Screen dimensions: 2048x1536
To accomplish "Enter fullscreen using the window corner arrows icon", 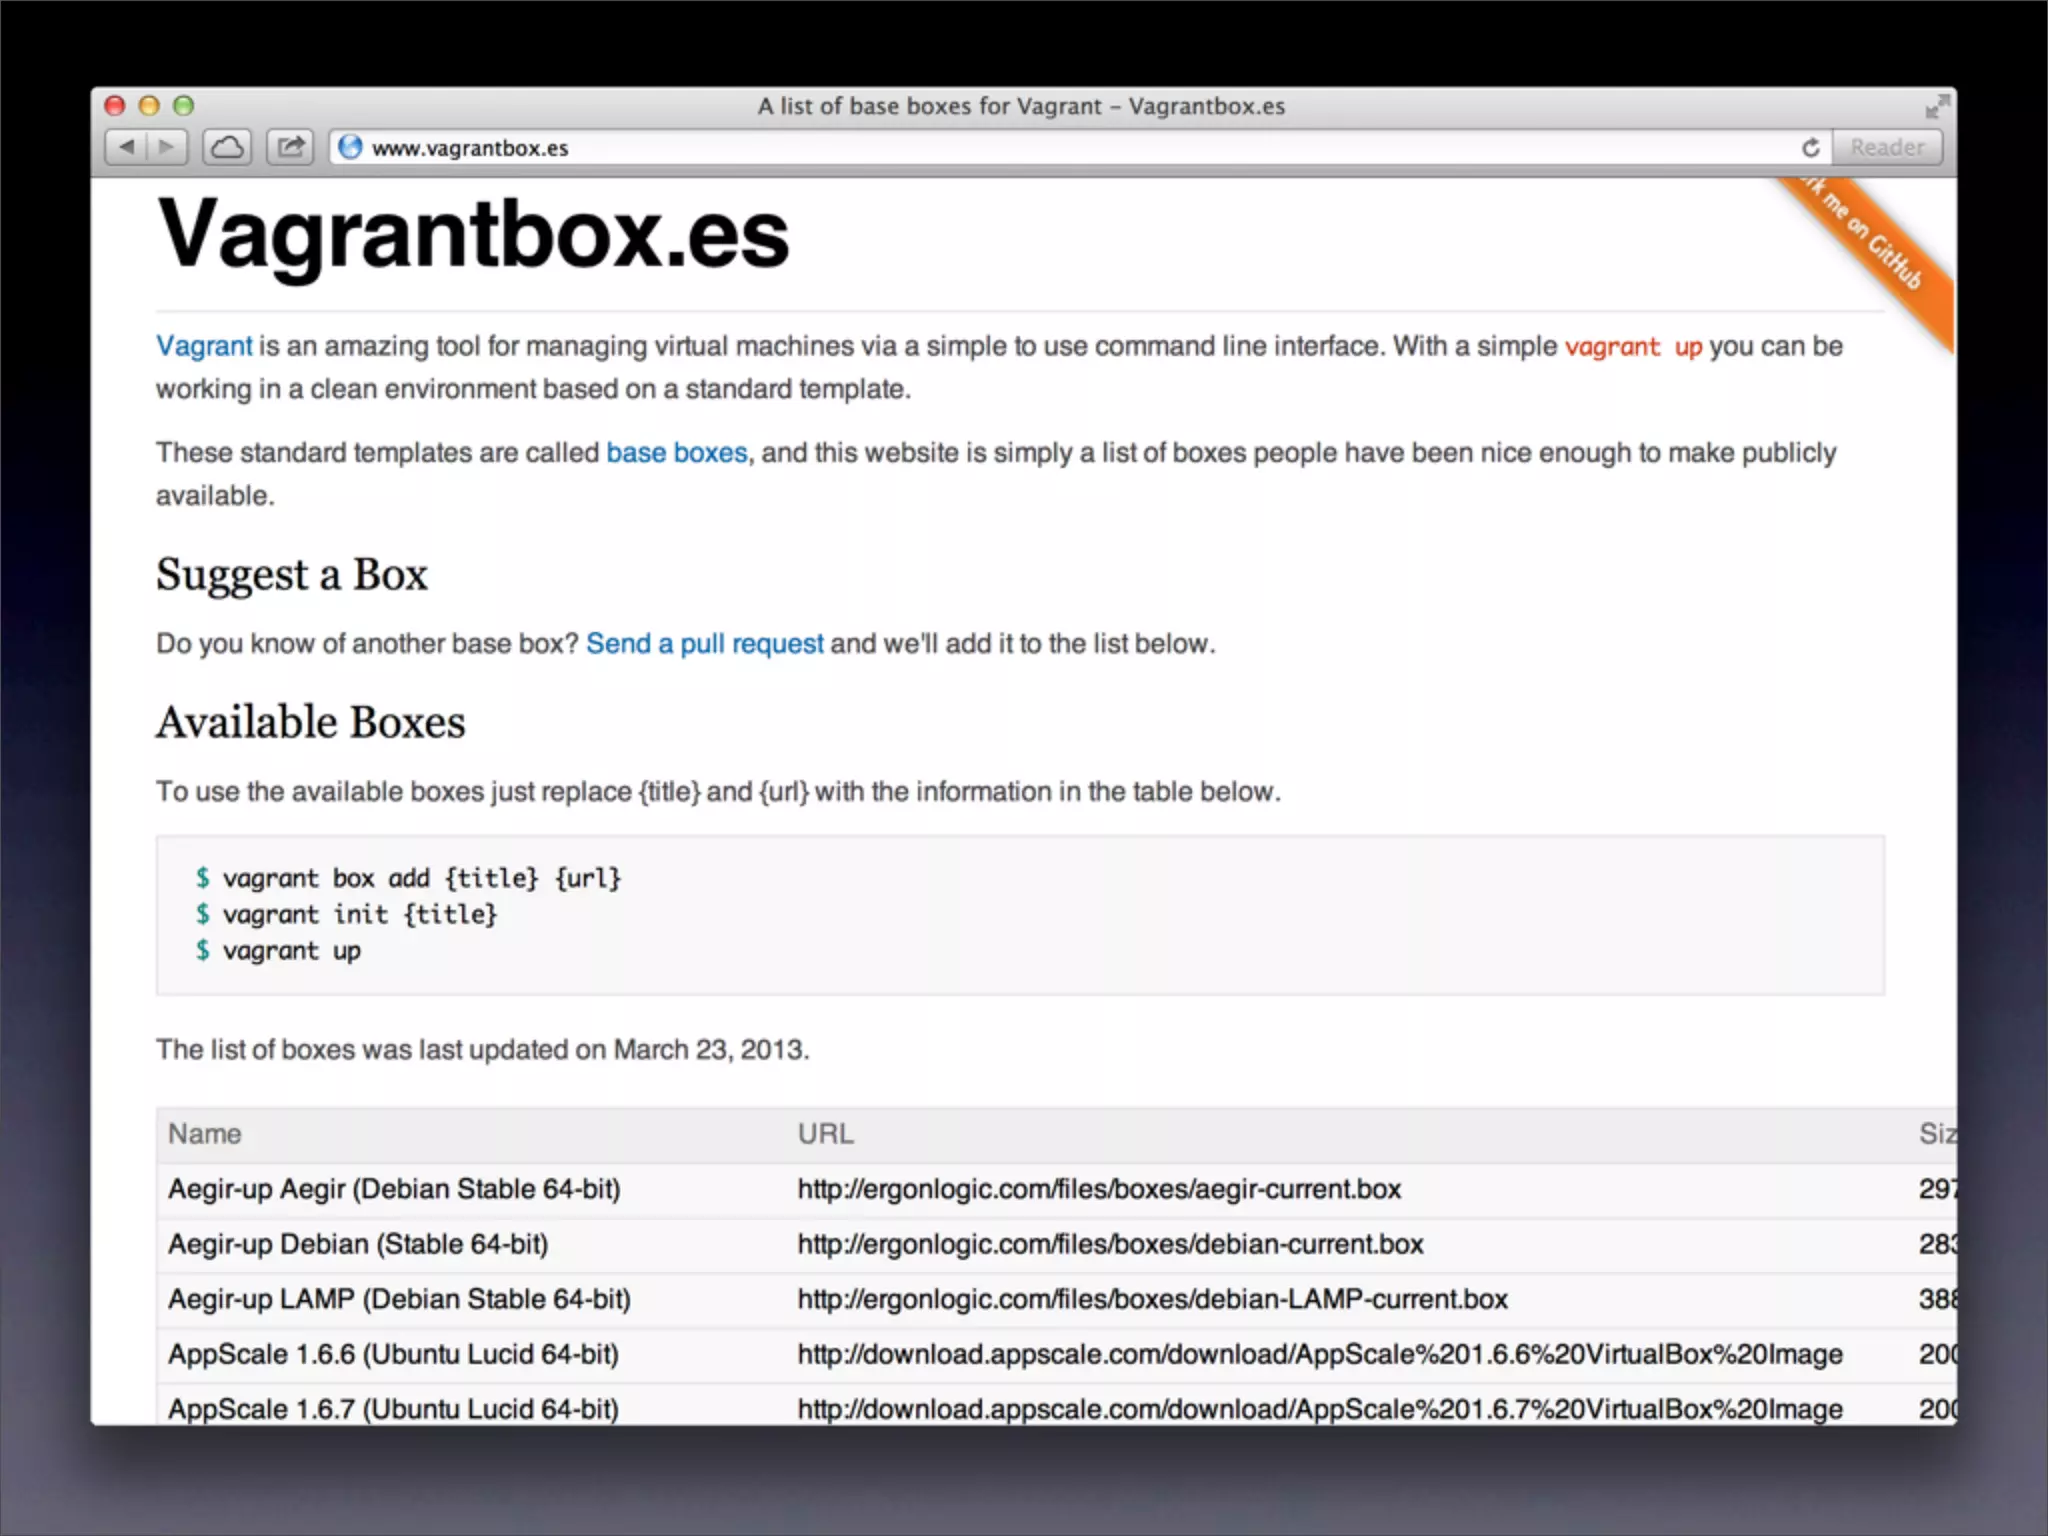I will (1936, 106).
